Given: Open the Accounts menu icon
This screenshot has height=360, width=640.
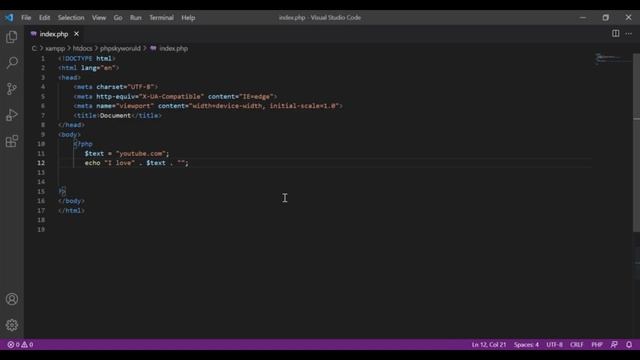Looking at the screenshot, I should pyautogui.click(x=12, y=299).
